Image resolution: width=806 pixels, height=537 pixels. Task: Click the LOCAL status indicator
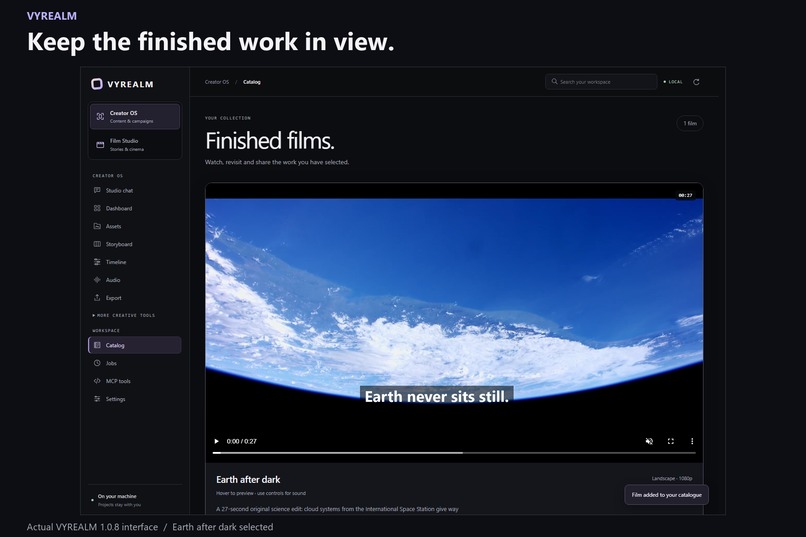click(x=673, y=82)
